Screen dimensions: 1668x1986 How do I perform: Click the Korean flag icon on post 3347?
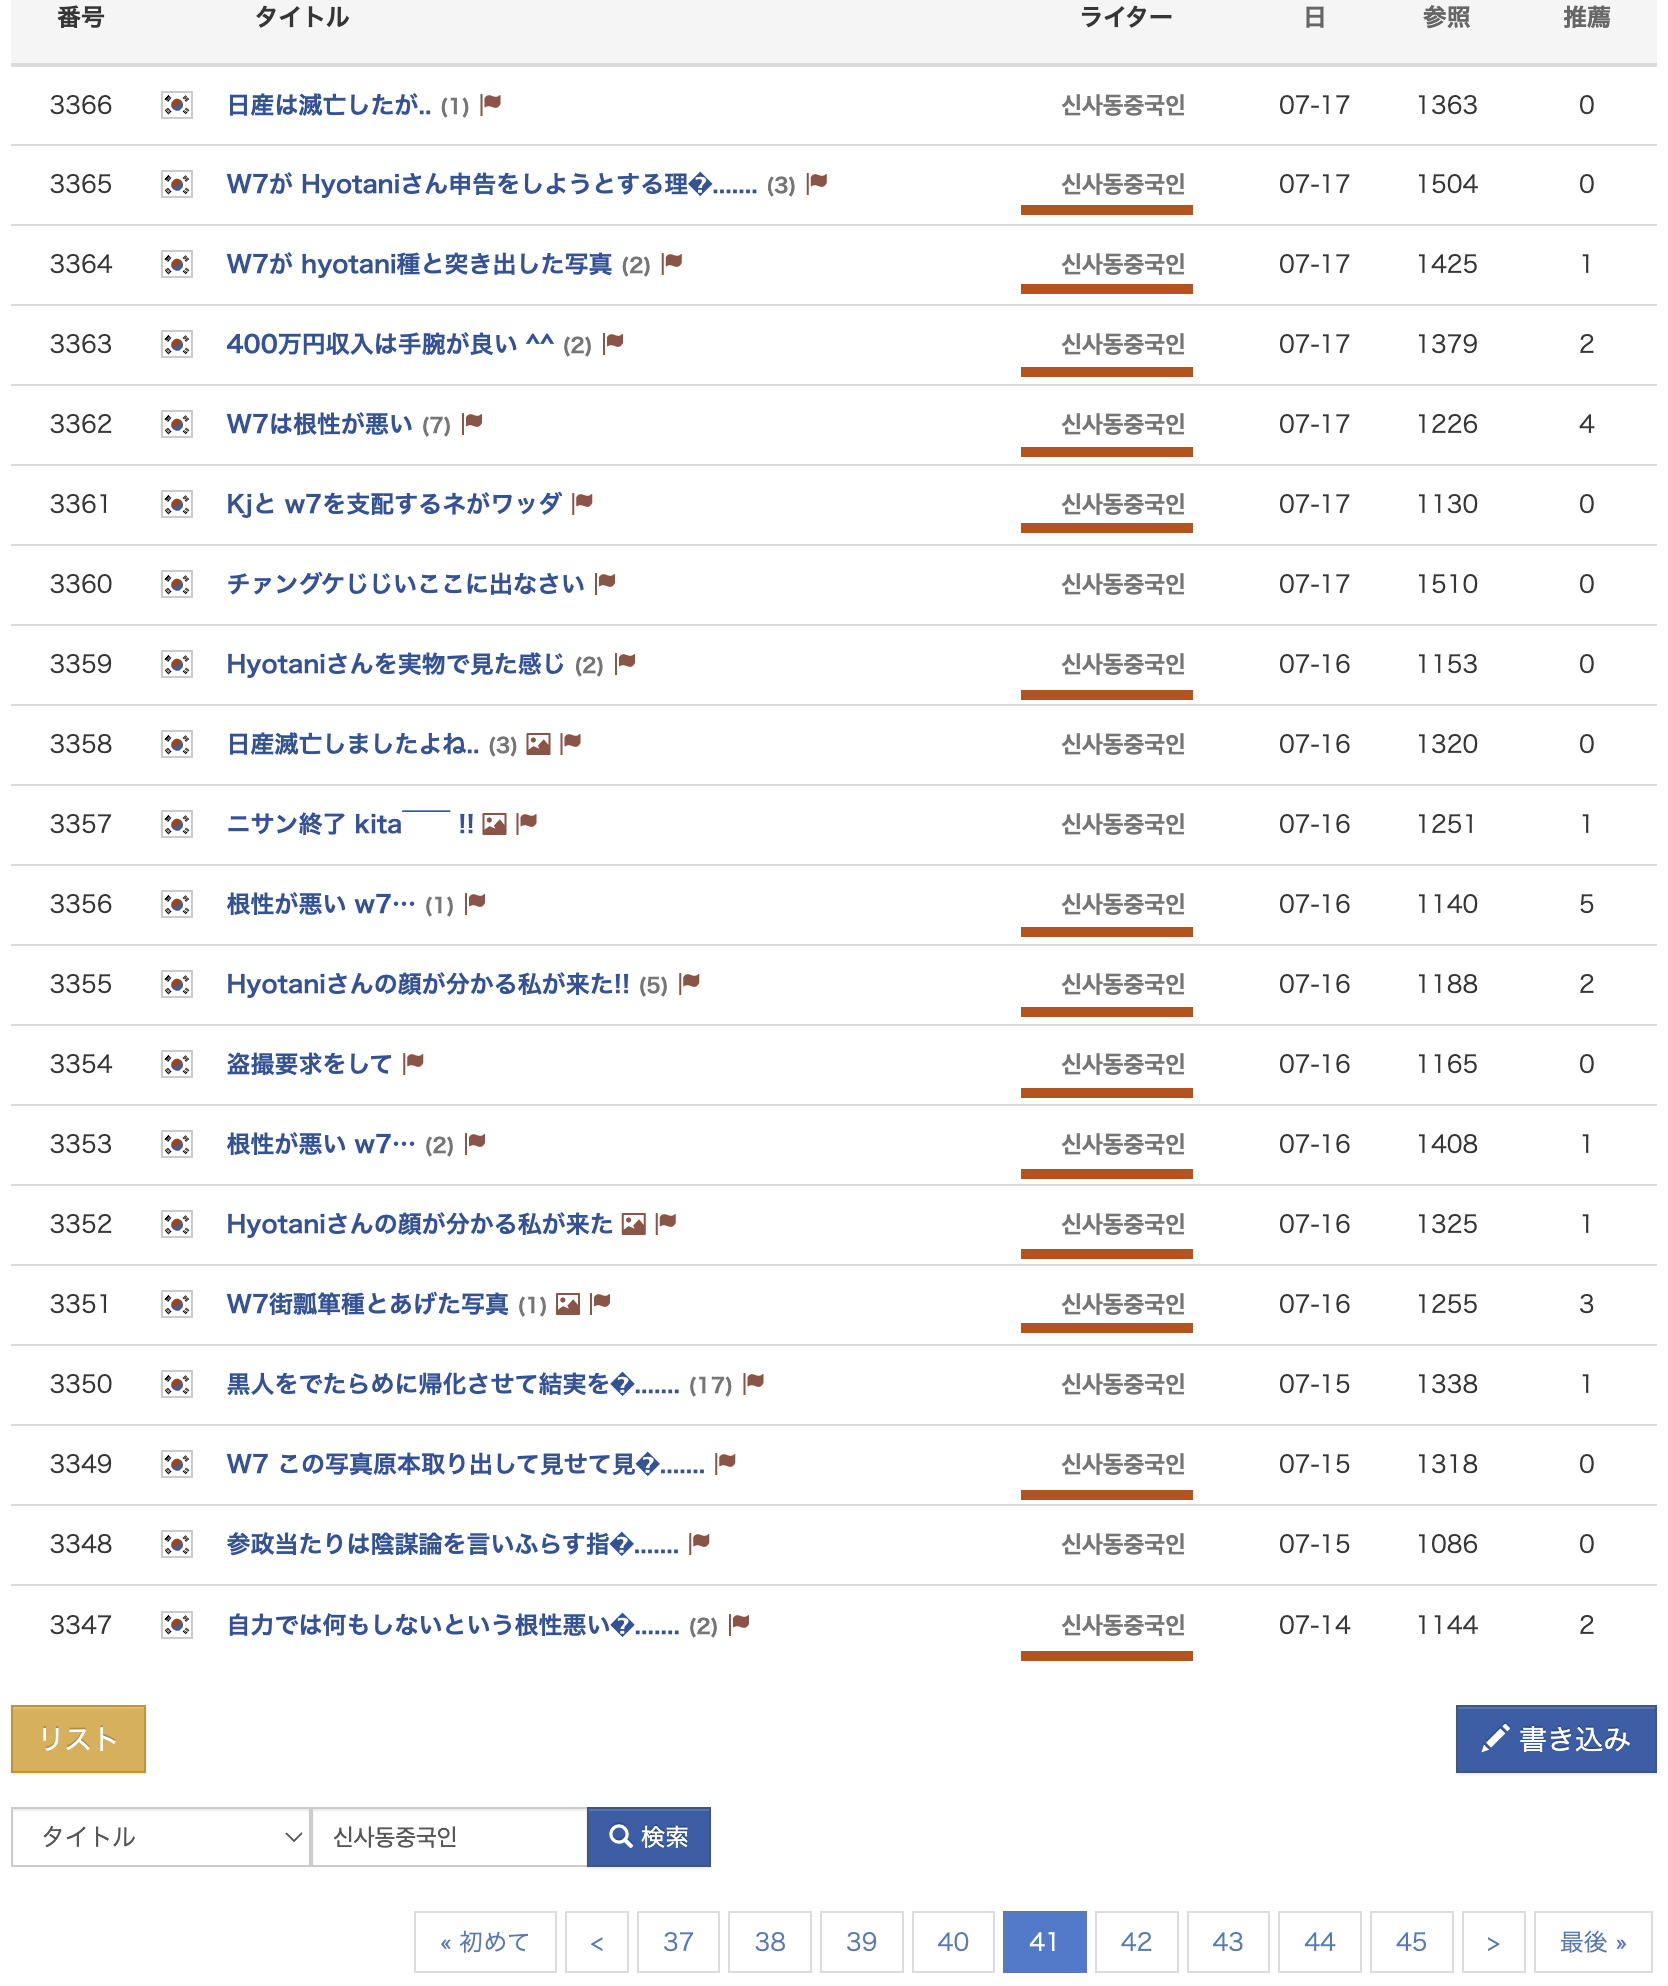pos(177,1625)
